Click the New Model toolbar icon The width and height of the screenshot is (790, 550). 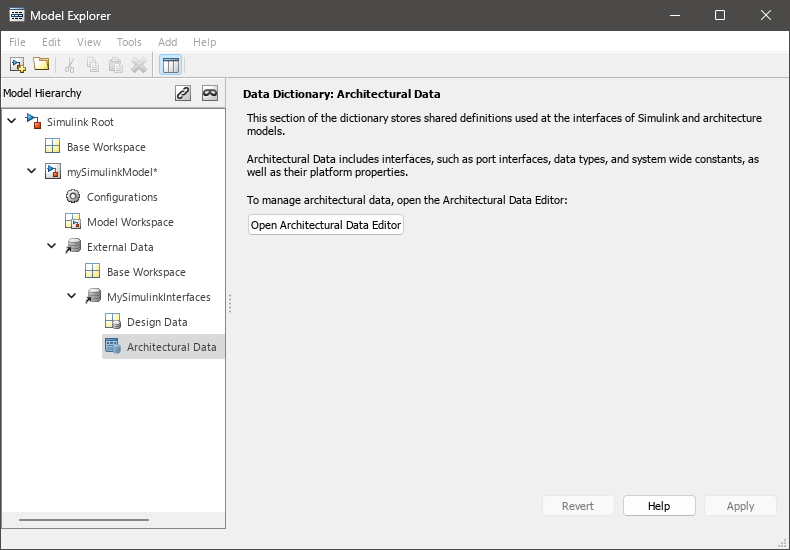[18, 65]
